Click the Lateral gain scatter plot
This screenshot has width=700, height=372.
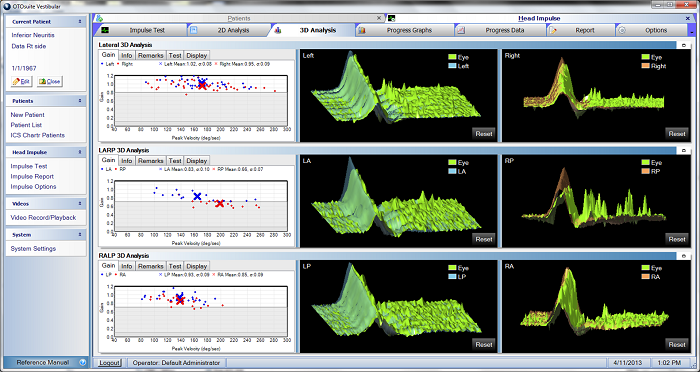pyautogui.click(x=200, y=101)
